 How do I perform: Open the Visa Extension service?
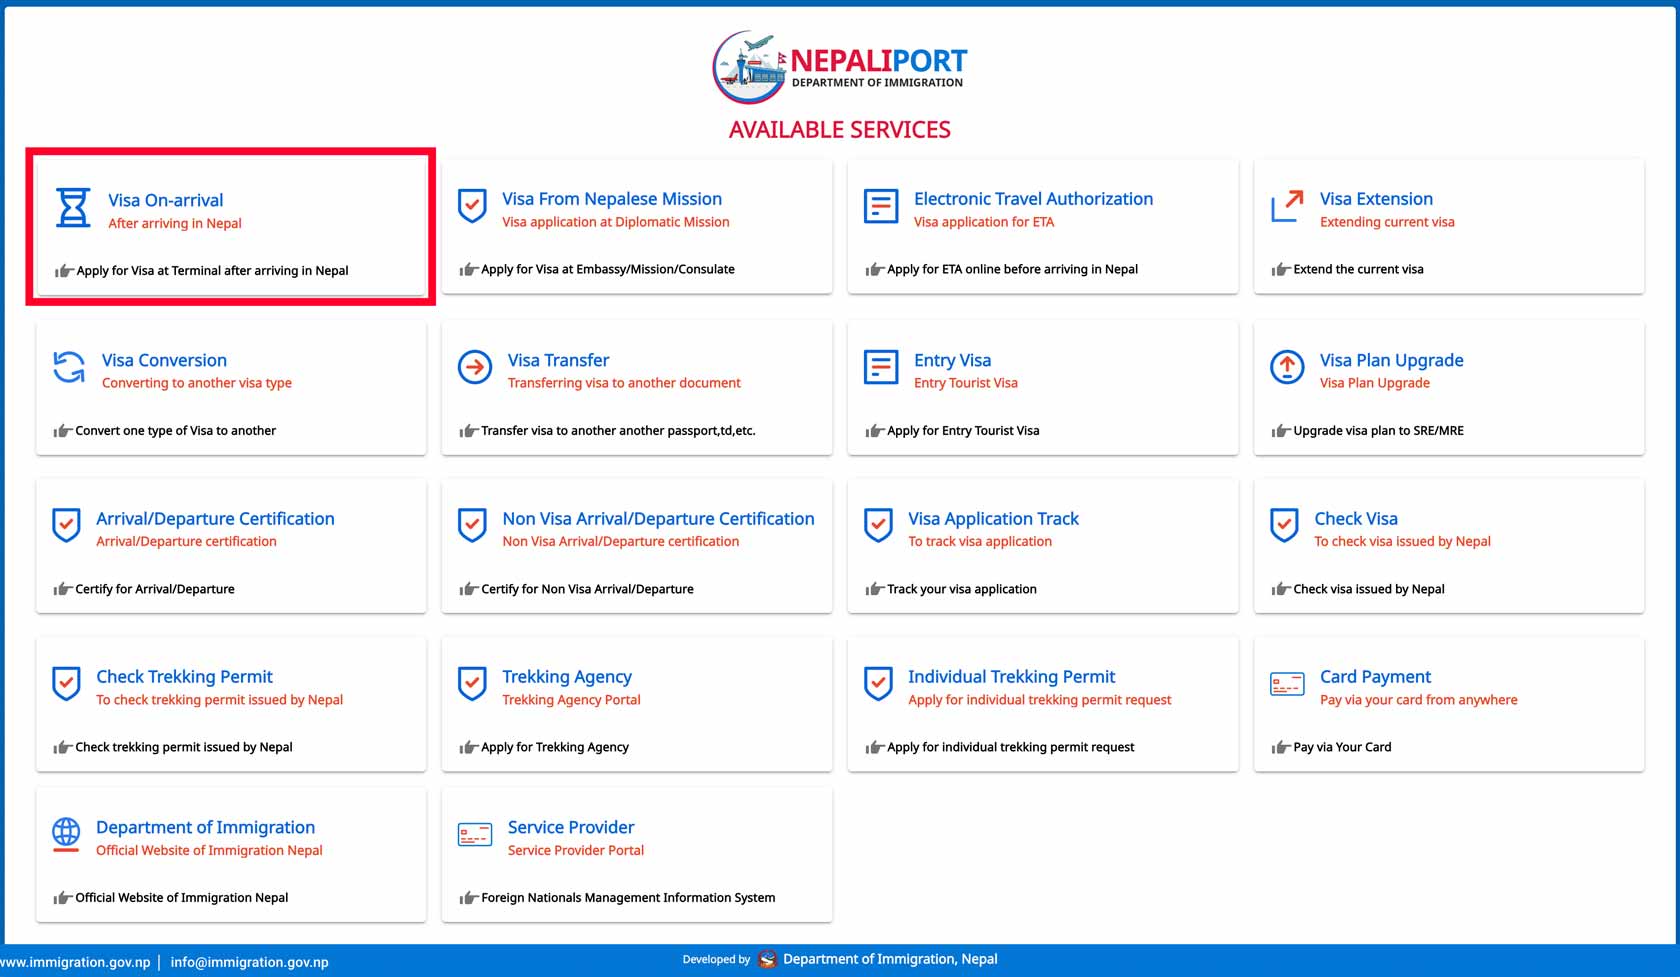1376,199
